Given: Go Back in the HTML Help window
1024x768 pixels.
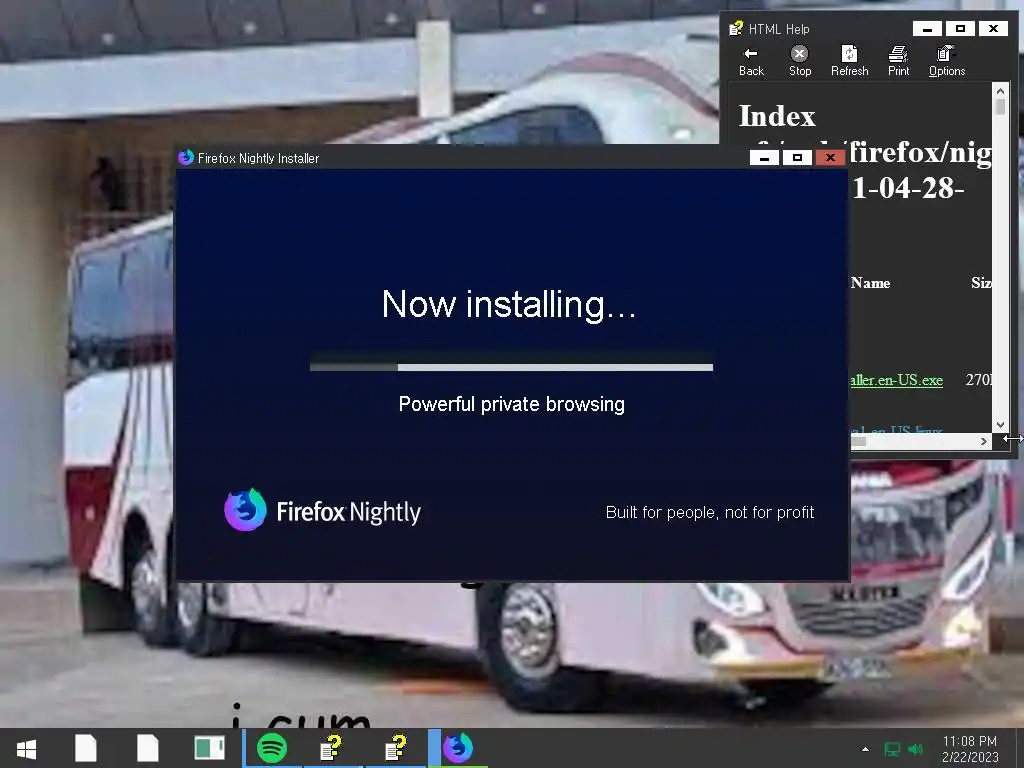Looking at the screenshot, I should 751,61.
